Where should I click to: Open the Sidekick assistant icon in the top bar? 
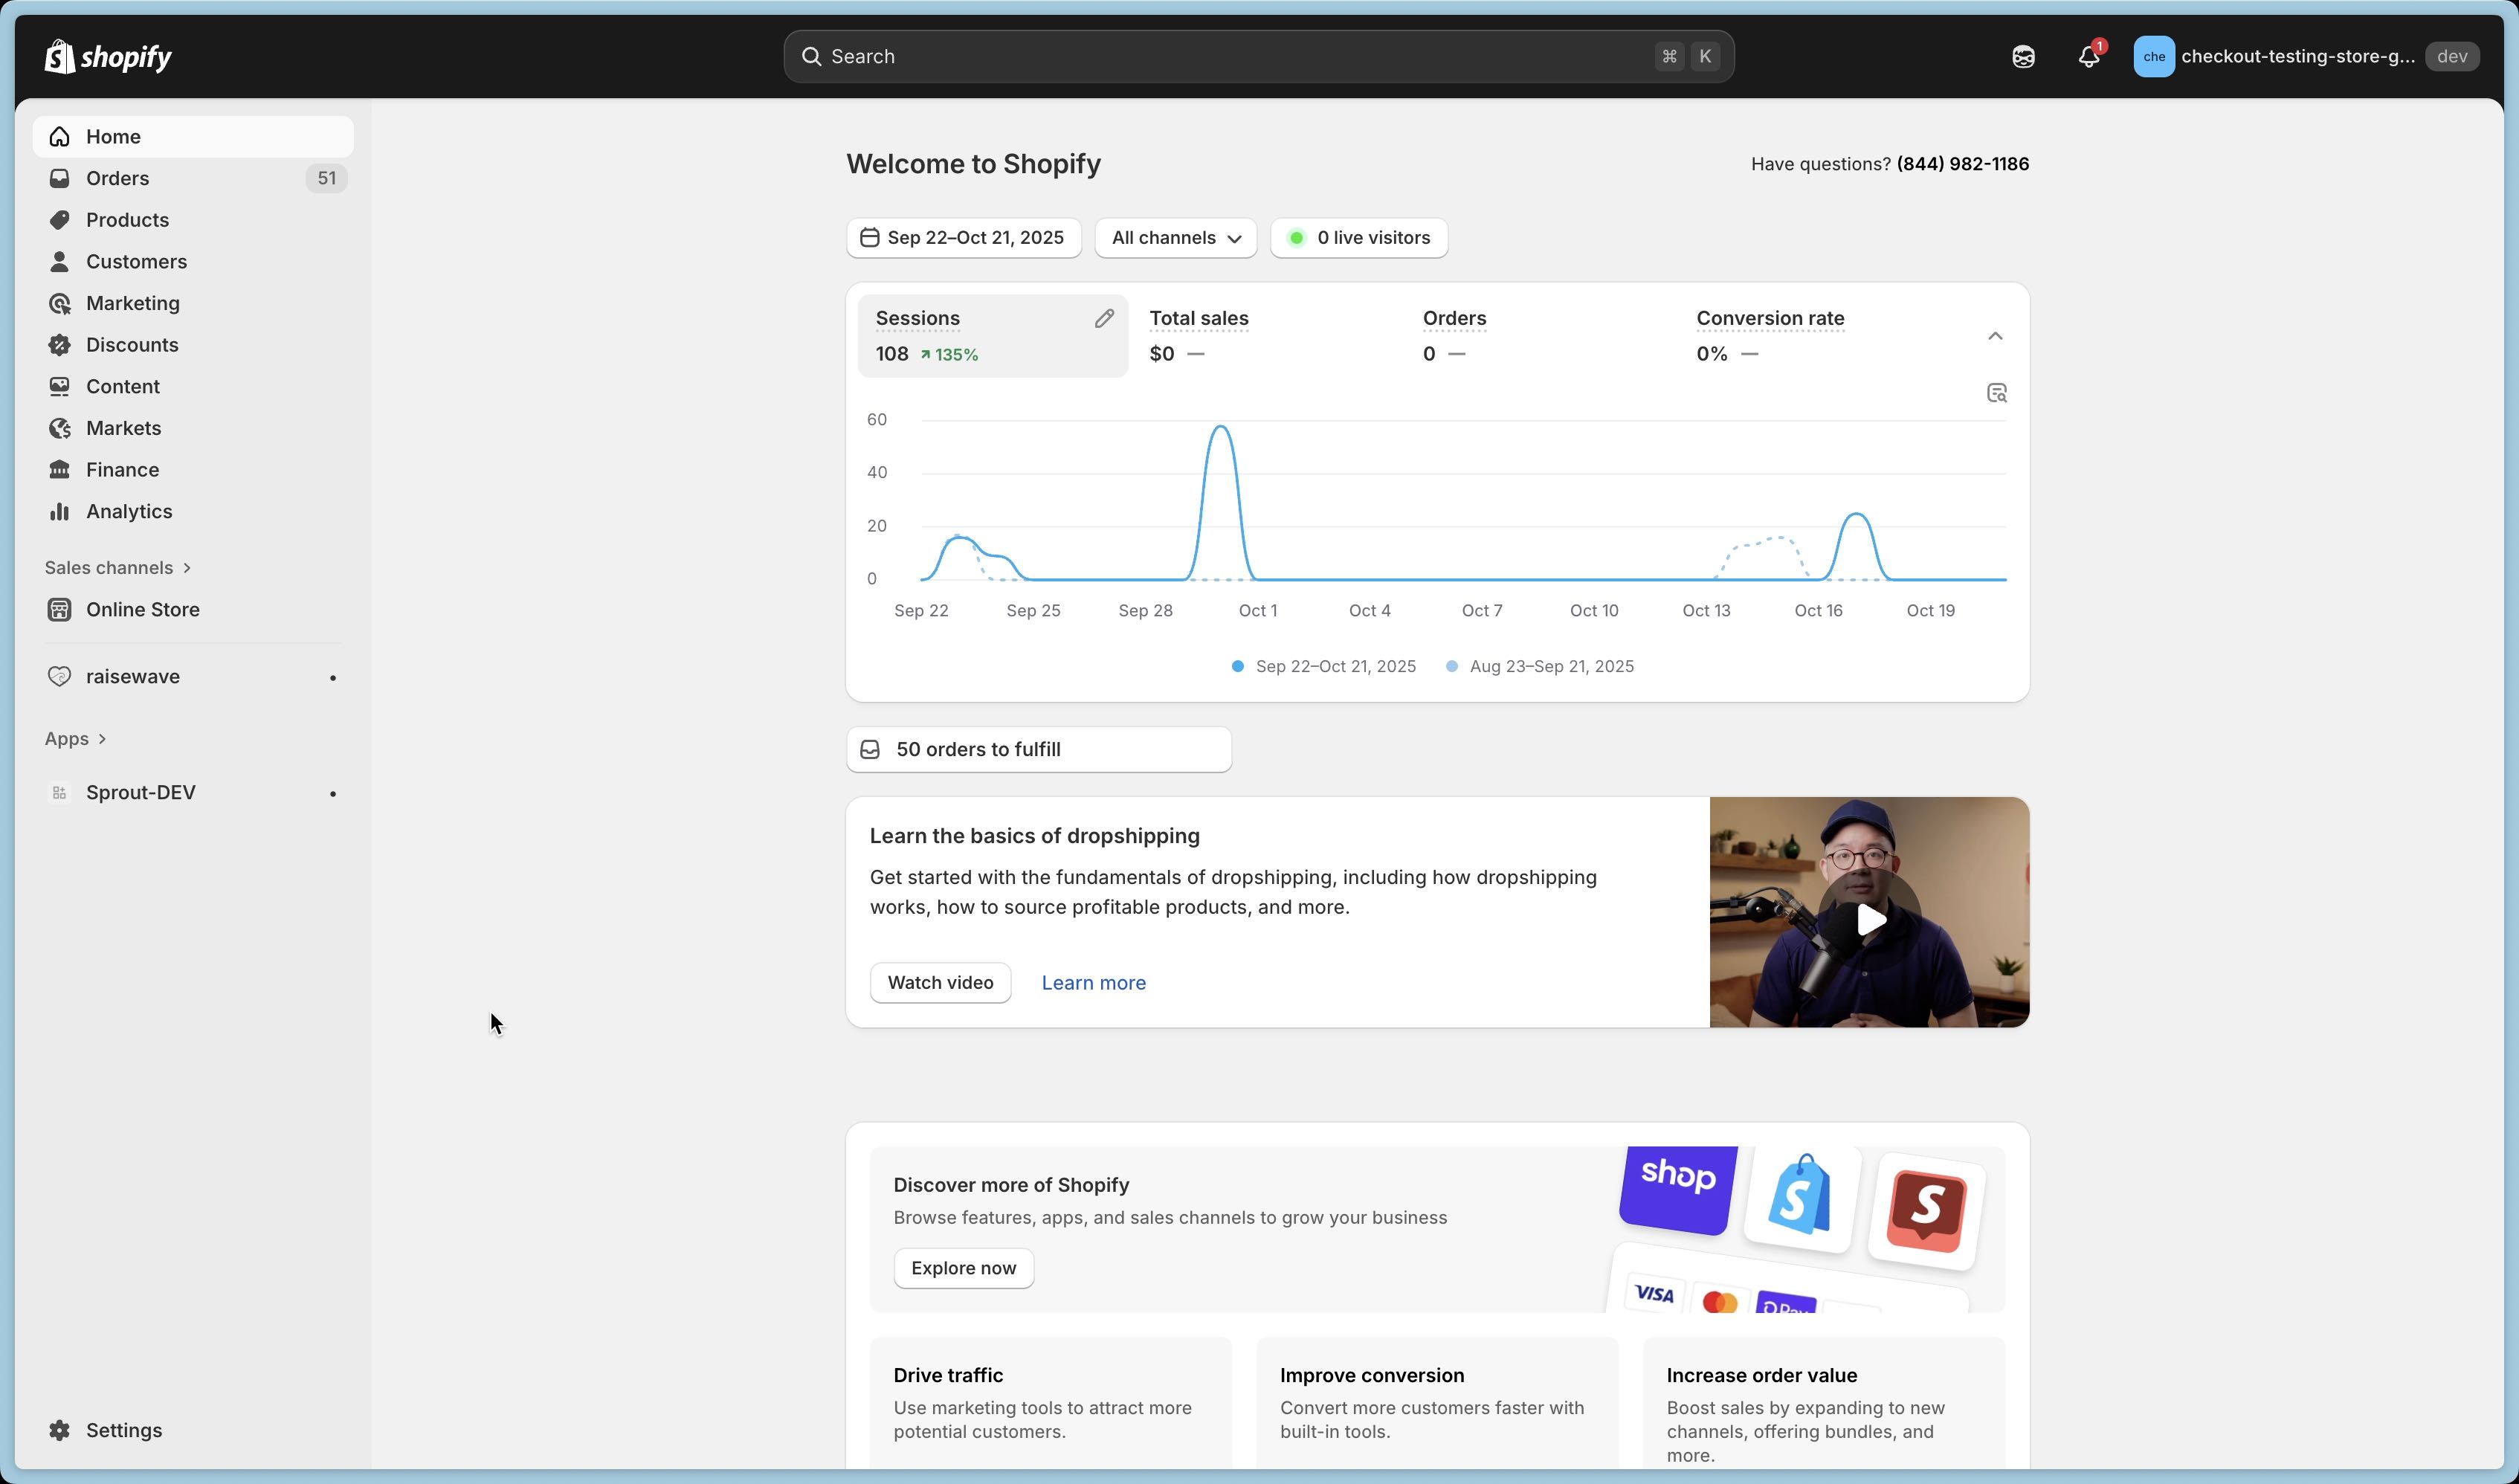2023,57
